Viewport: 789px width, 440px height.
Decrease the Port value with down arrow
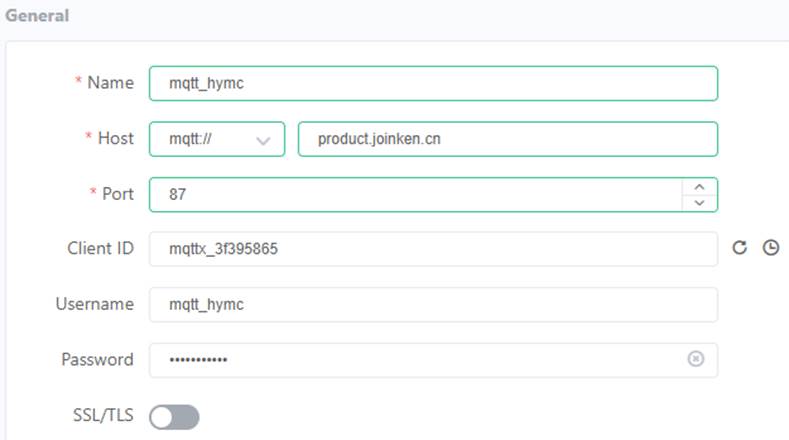(x=699, y=202)
